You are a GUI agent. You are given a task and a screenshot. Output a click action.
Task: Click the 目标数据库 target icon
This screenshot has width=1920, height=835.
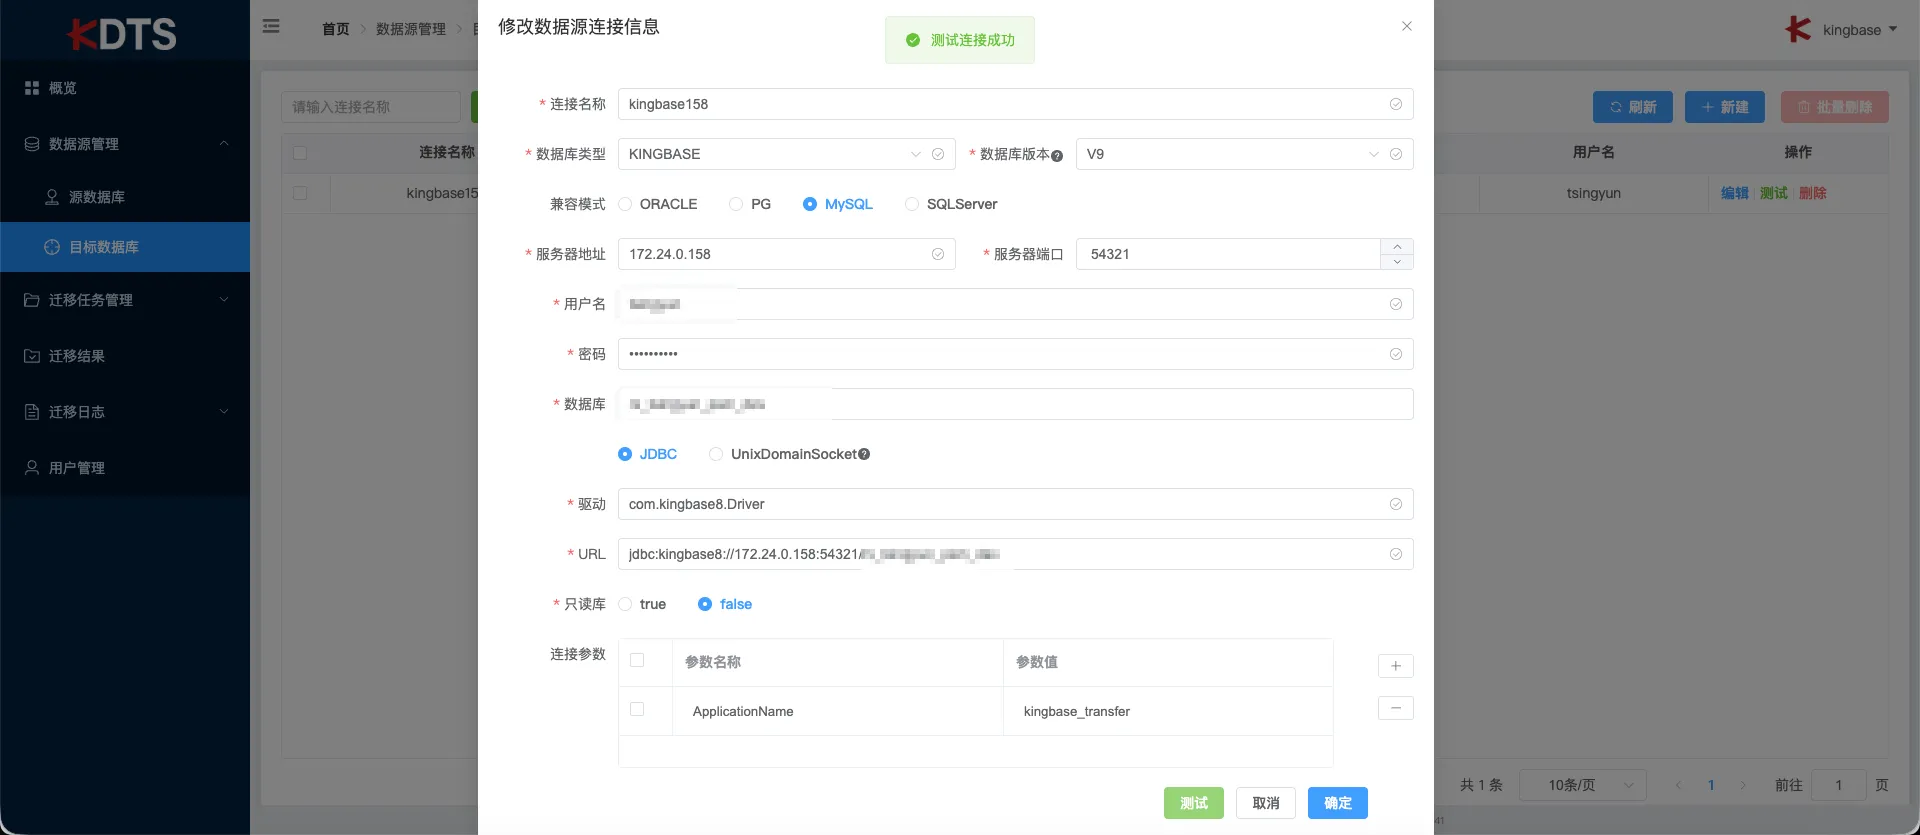[x=52, y=247]
